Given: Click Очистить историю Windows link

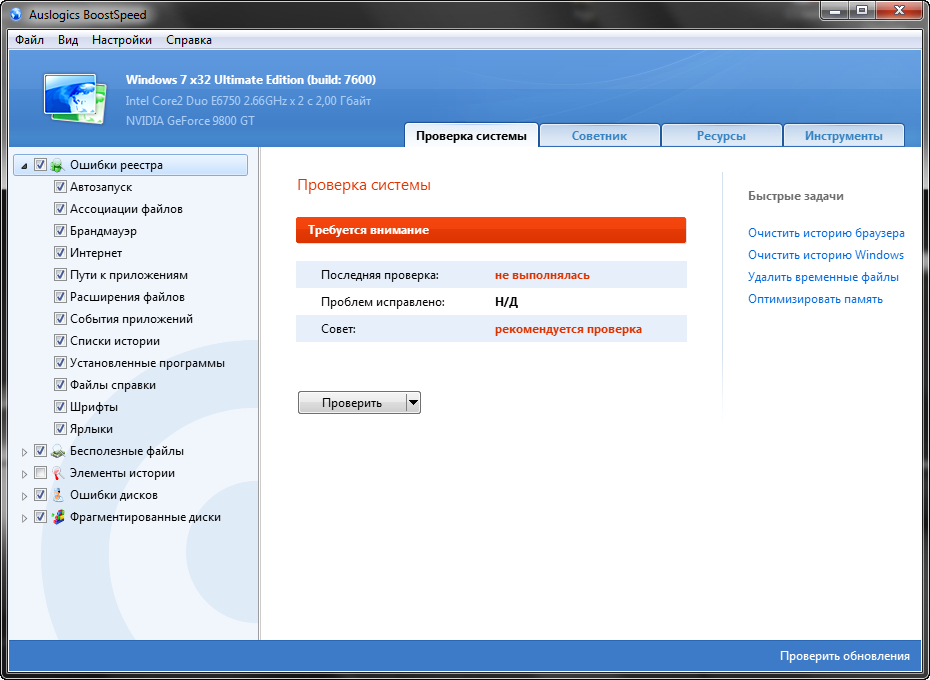Looking at the screenshot, I should (x=826, y=255).
